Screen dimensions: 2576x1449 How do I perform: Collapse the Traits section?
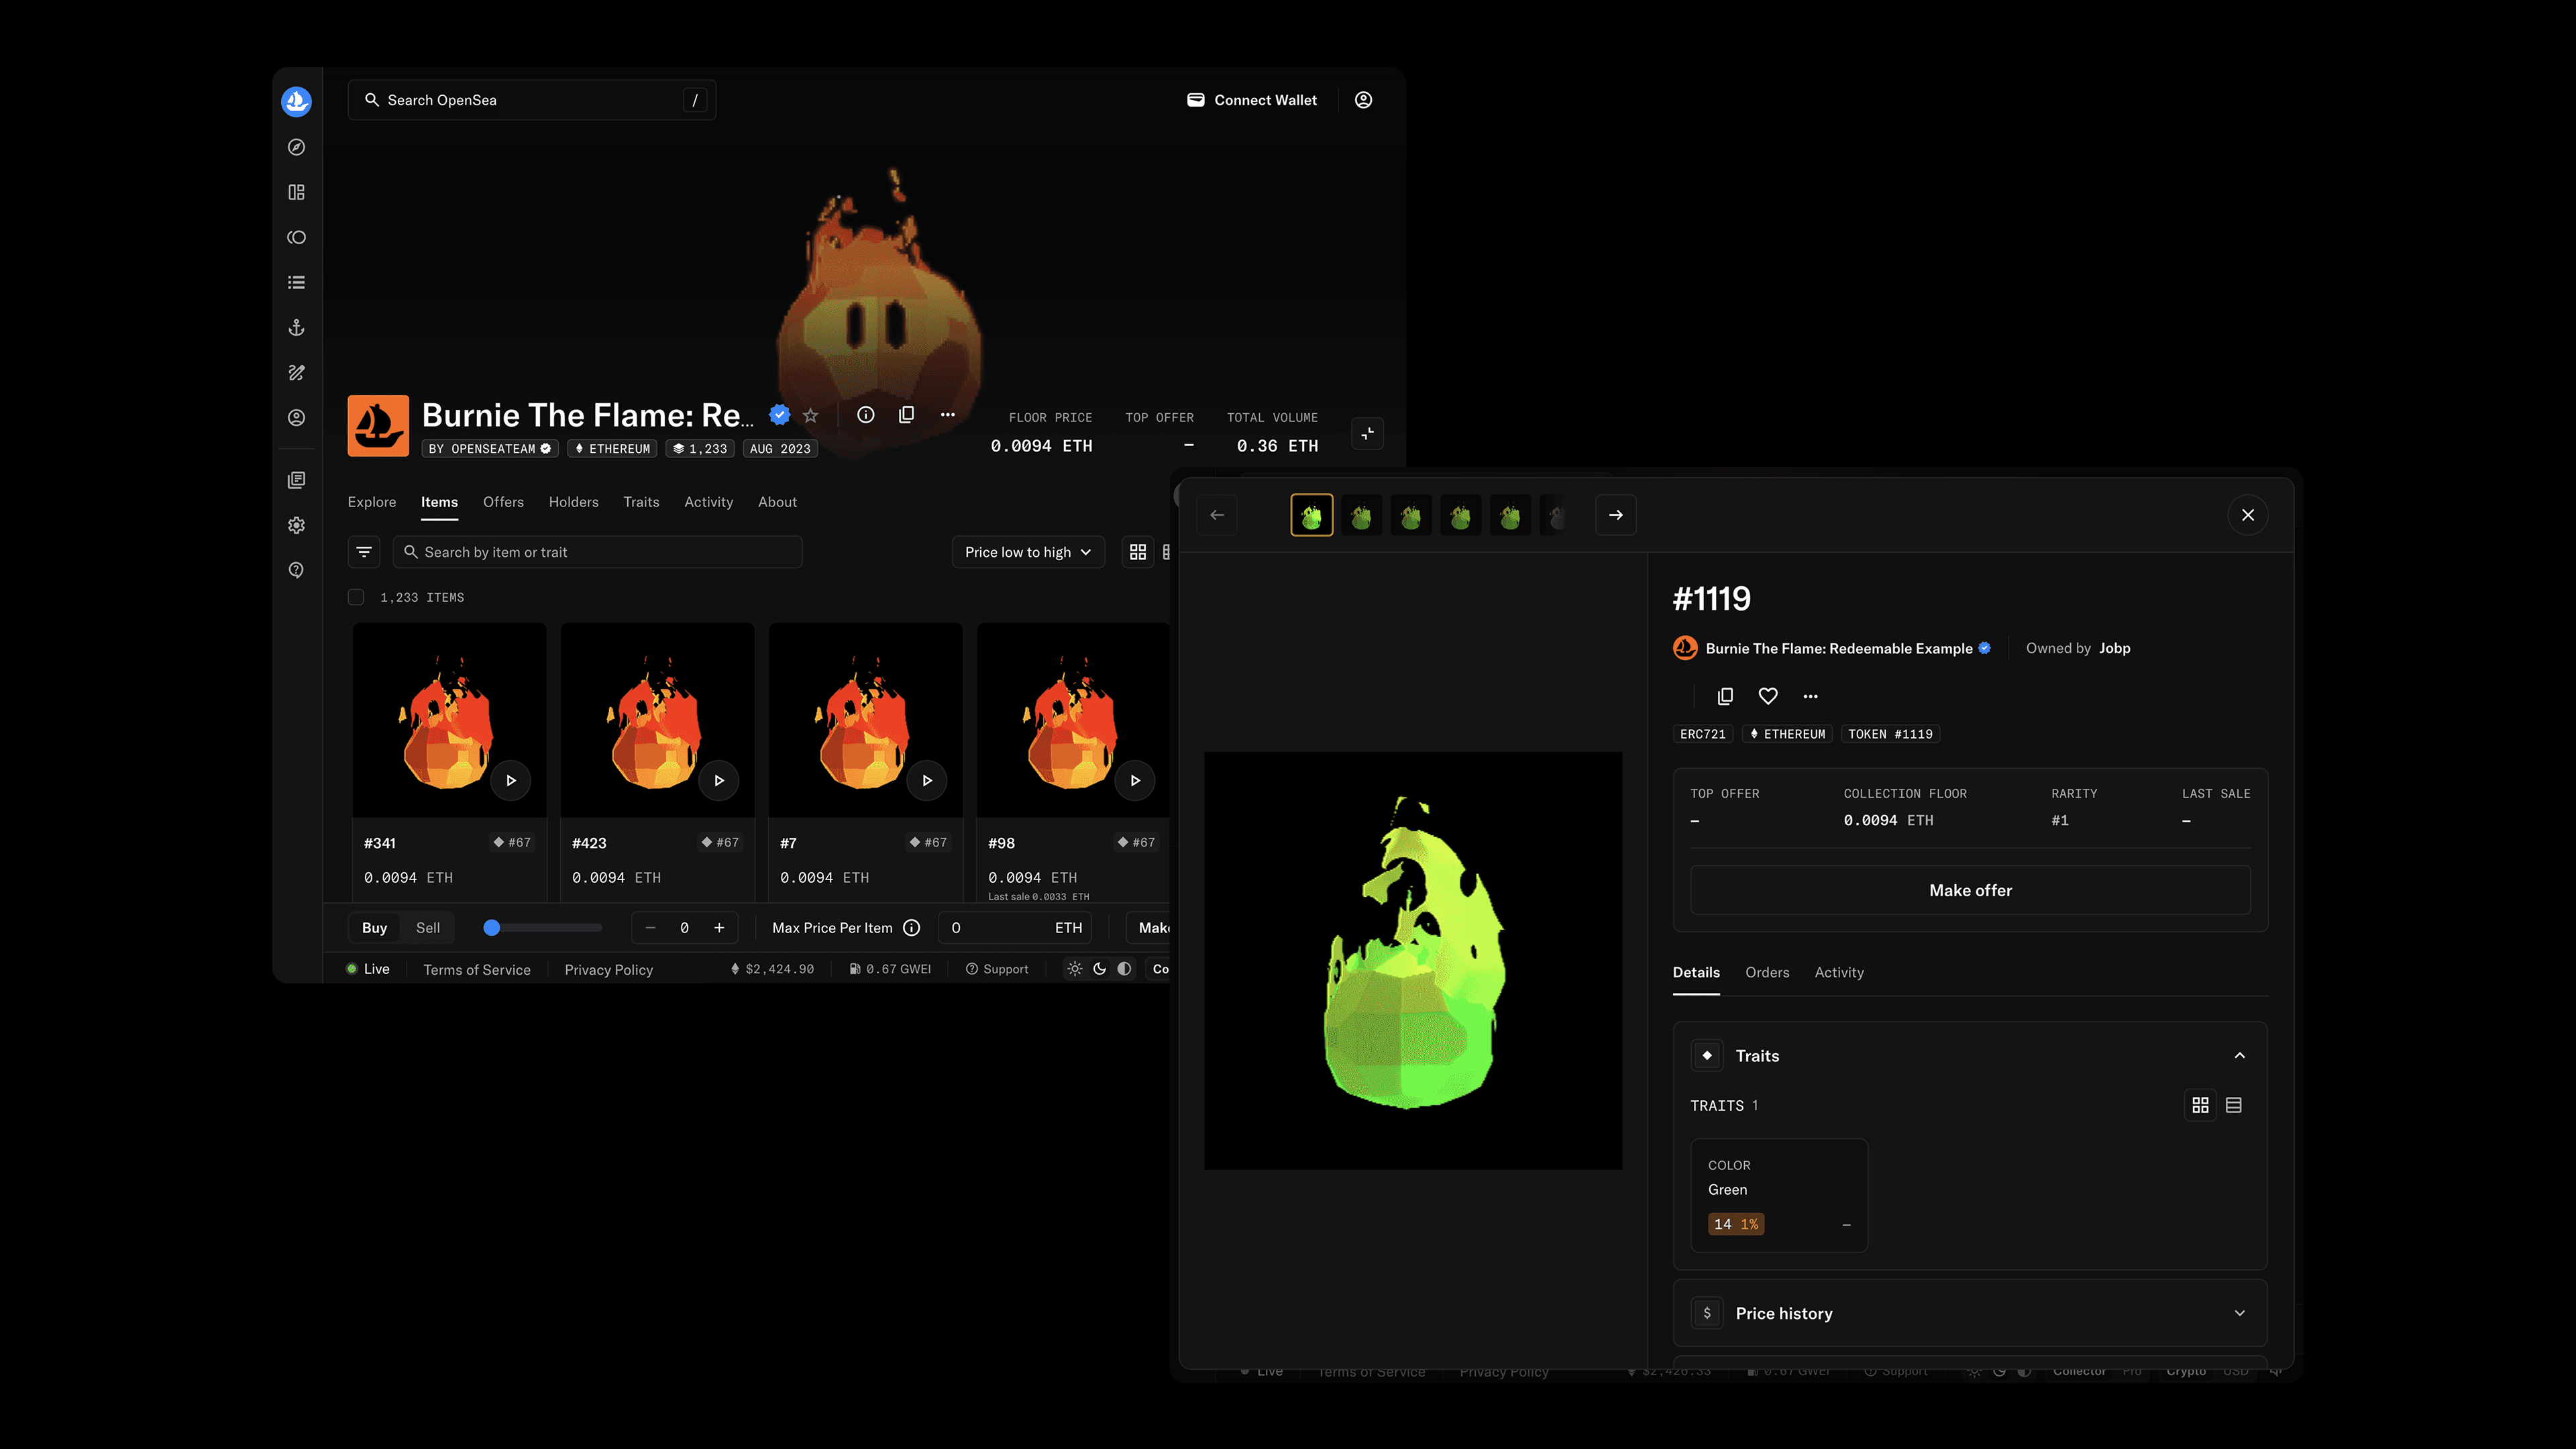(2240, 1056)
